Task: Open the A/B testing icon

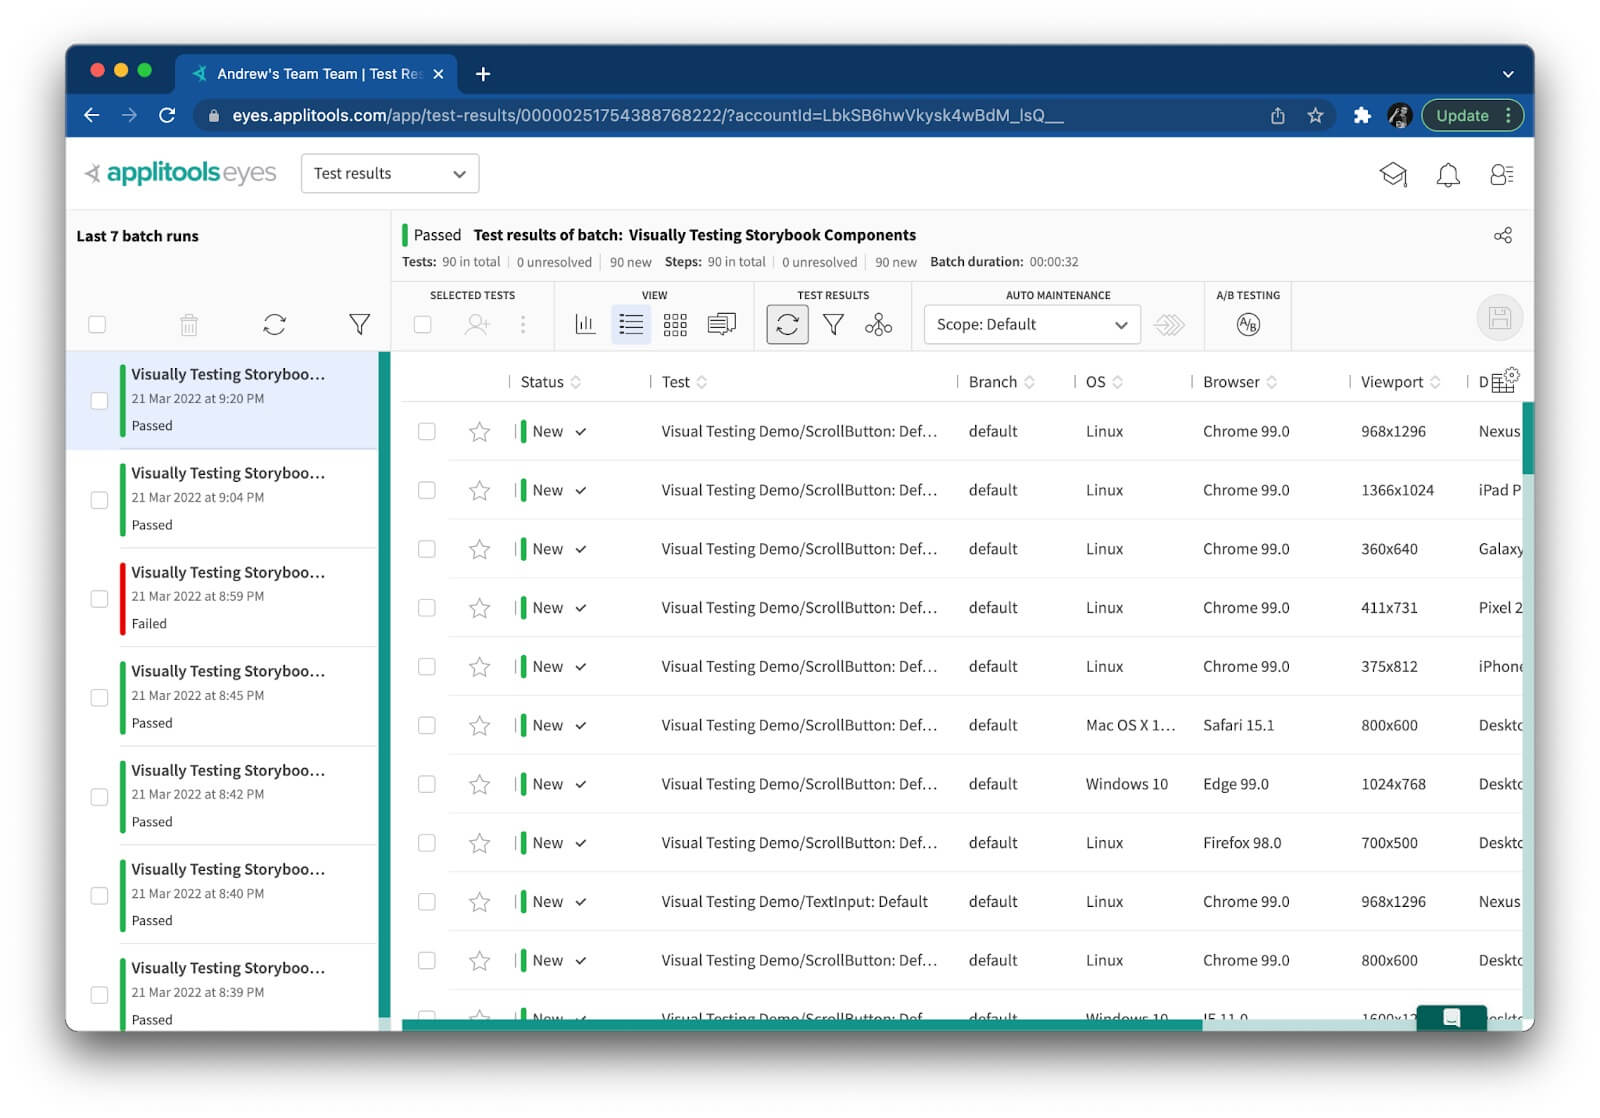Action: click(x=1247, y=325)
